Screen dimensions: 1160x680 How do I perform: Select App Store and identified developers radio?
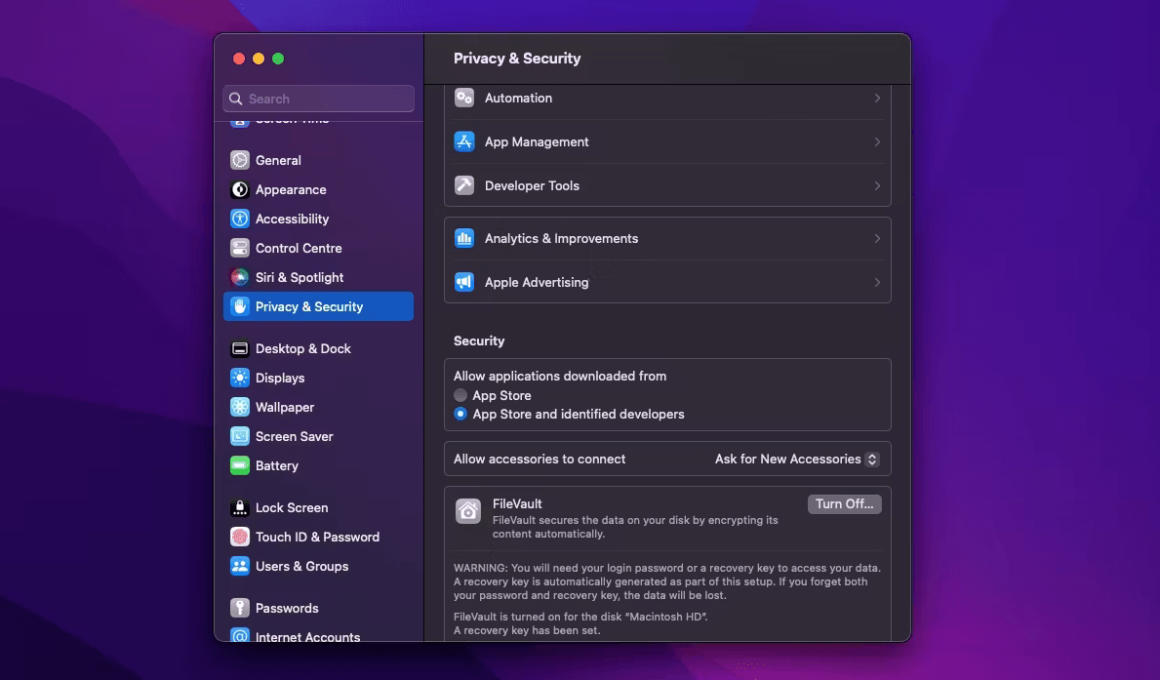(x=460, y=414)
